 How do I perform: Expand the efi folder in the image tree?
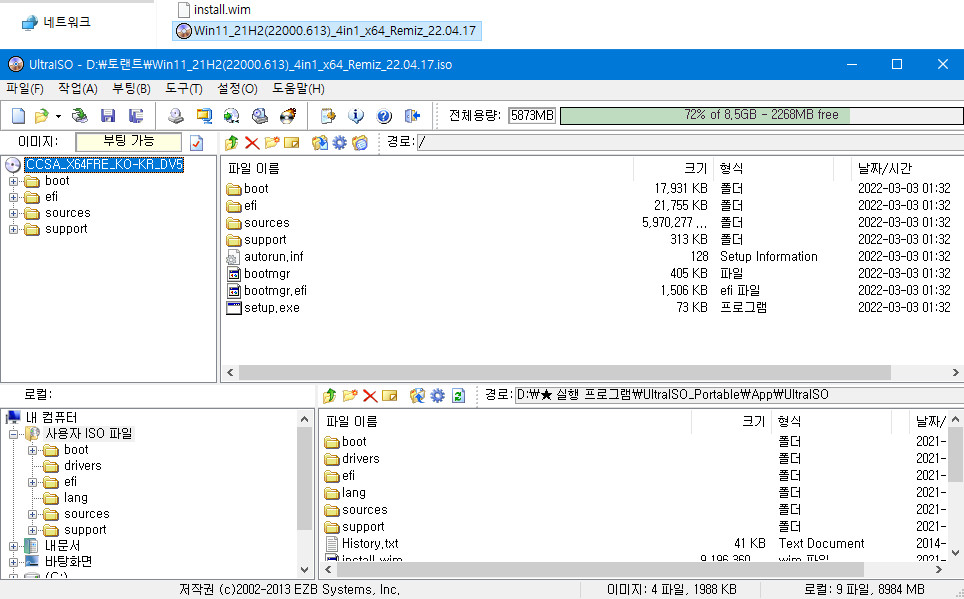click(13, 197)
